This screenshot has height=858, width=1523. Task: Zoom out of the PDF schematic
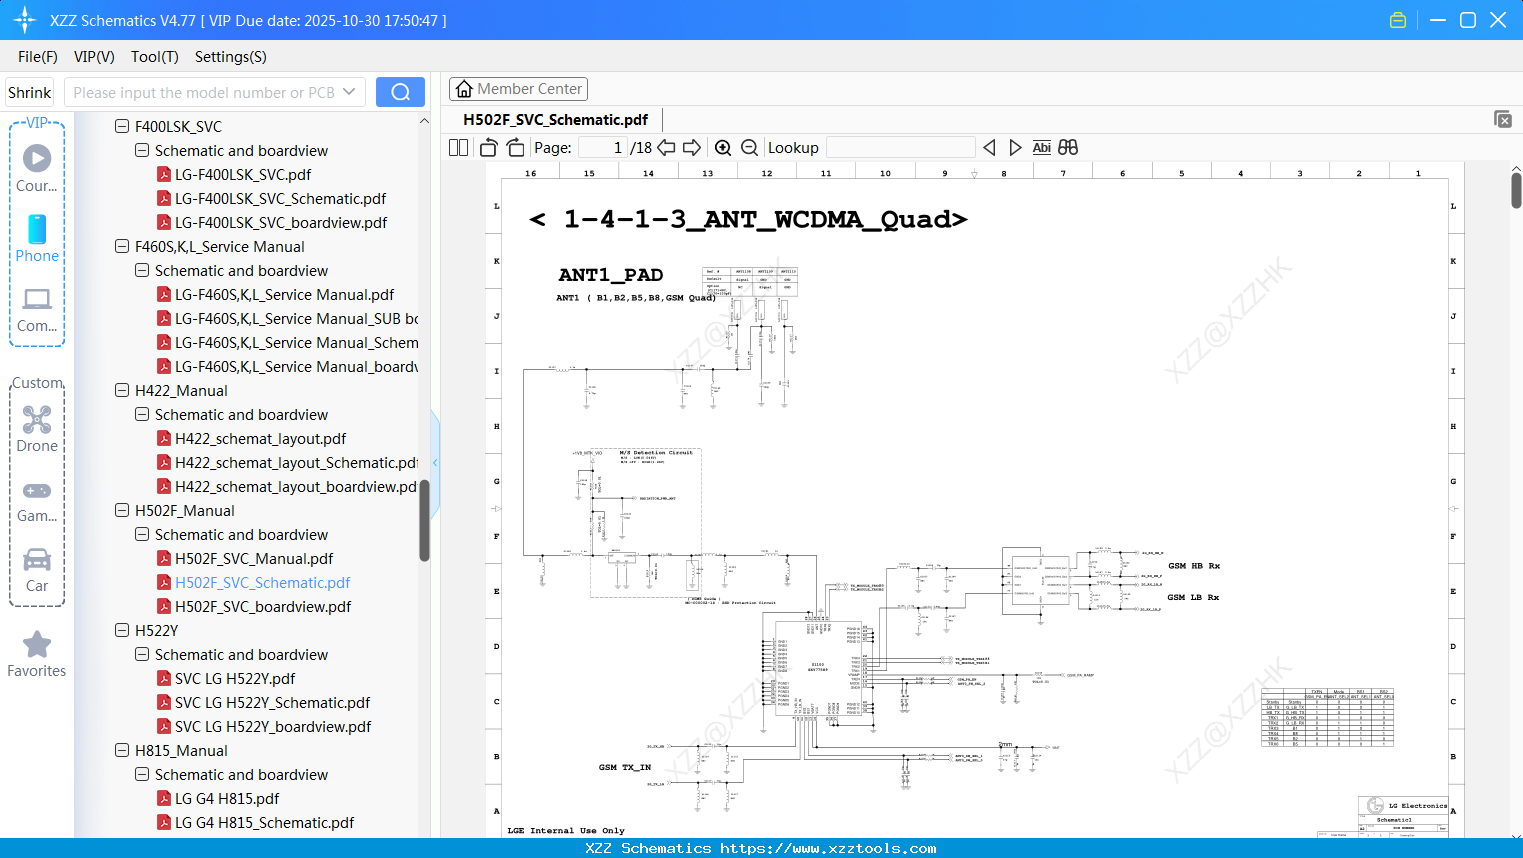[x=748, y=147]
